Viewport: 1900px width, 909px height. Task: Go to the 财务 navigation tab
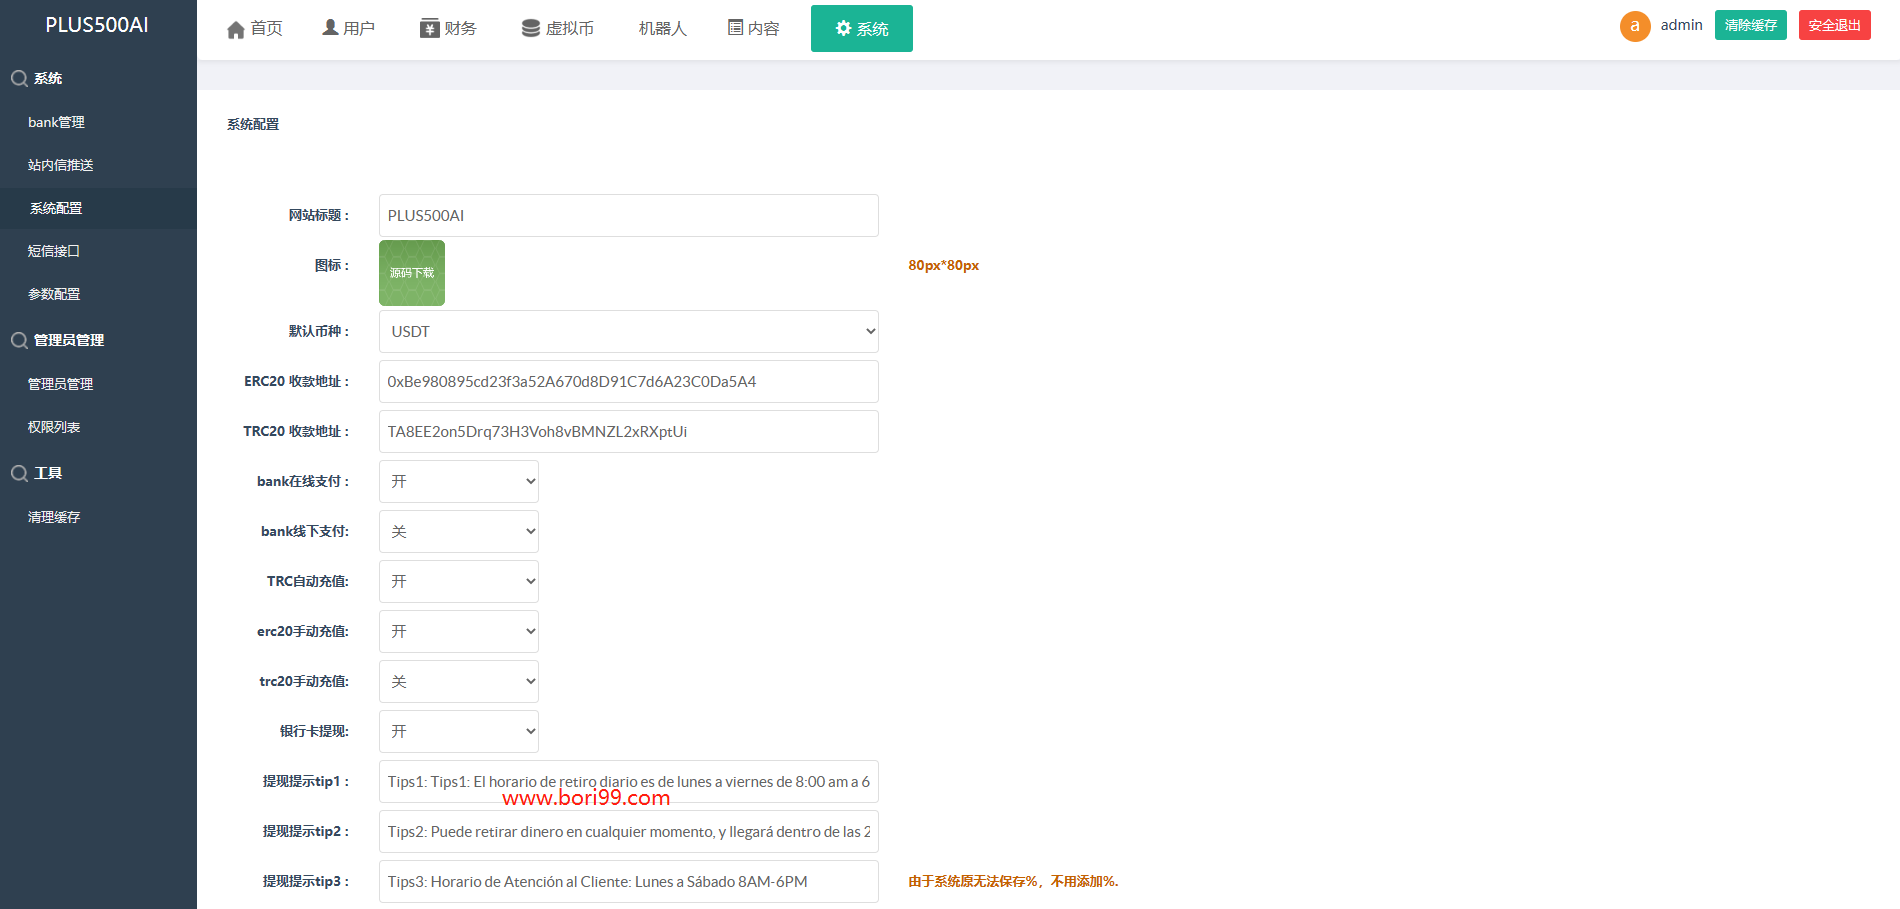point(449,29)
